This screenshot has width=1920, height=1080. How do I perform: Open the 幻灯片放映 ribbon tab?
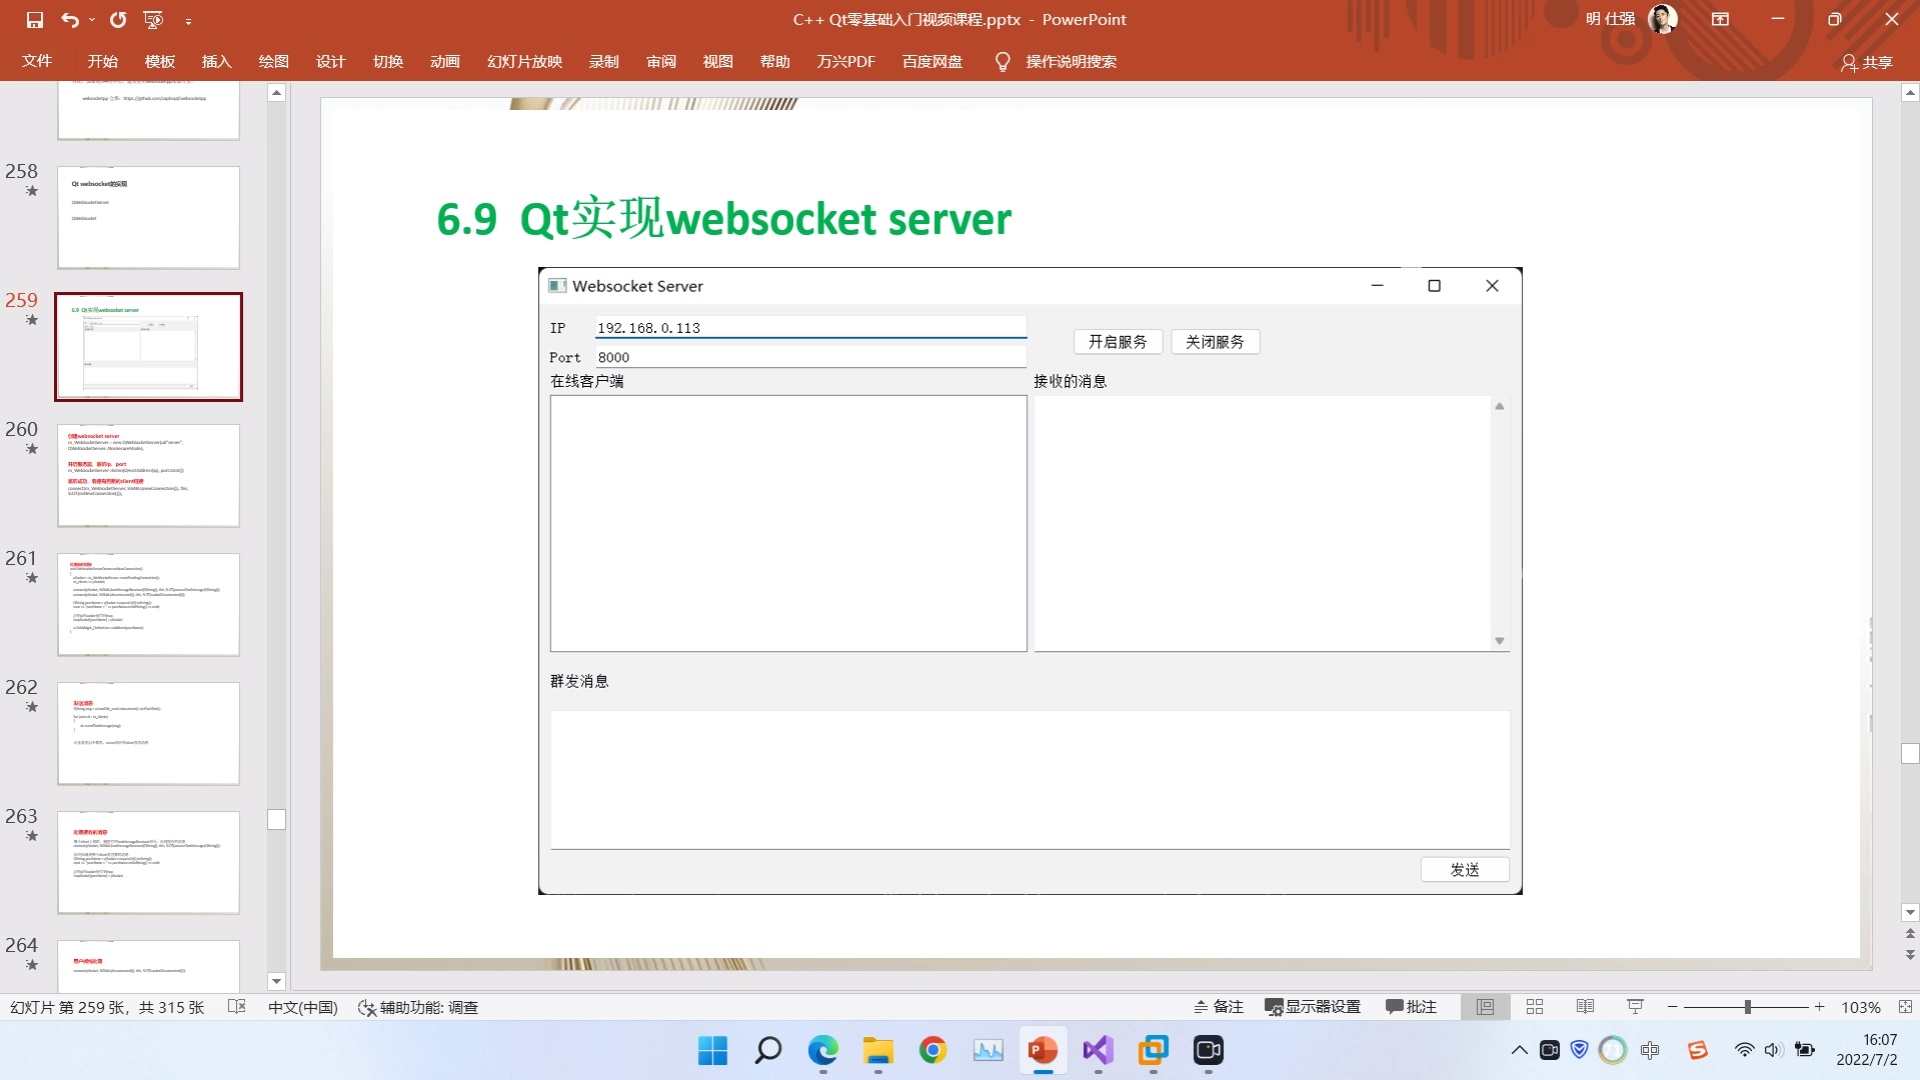524,61
